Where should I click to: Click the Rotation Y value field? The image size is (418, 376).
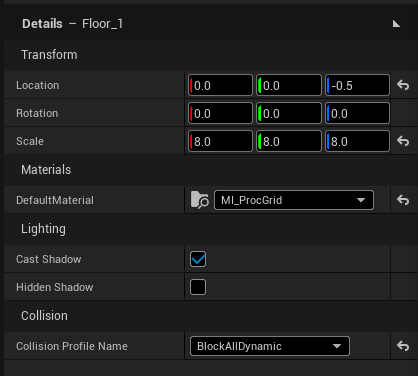[x=289, y=113]
